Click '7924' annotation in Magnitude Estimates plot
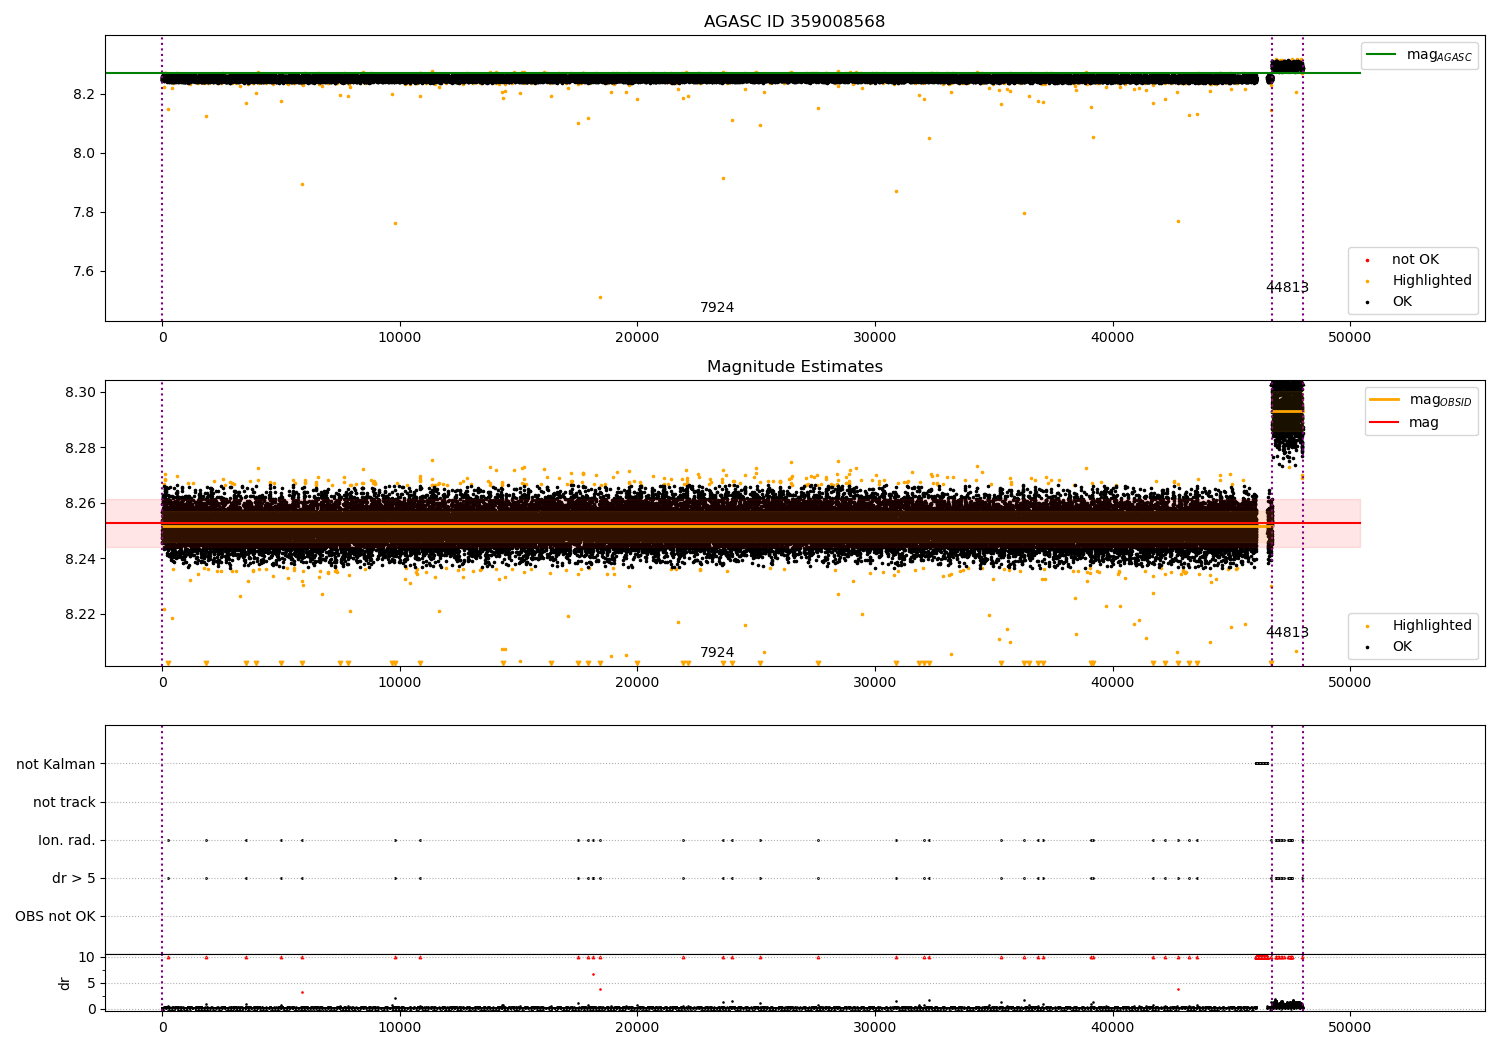The width and height of the screenshot is (1500, 1050). coord(717,653)
